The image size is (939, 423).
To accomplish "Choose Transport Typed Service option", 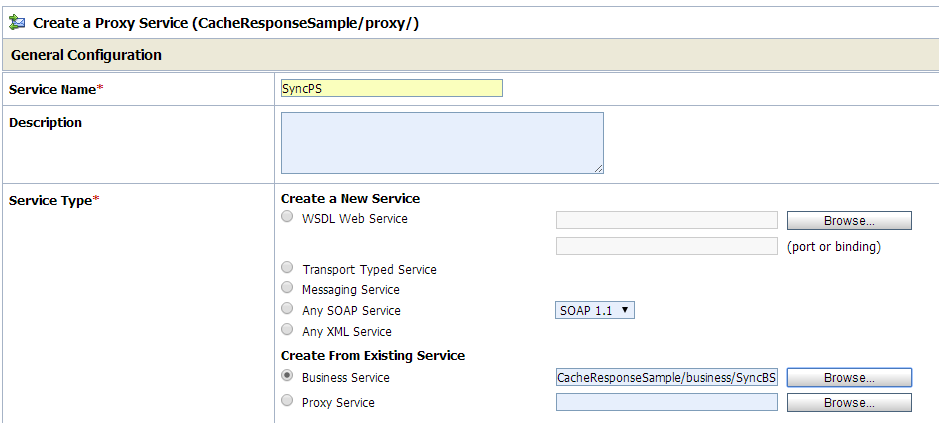I will click(x=288, y=268).
